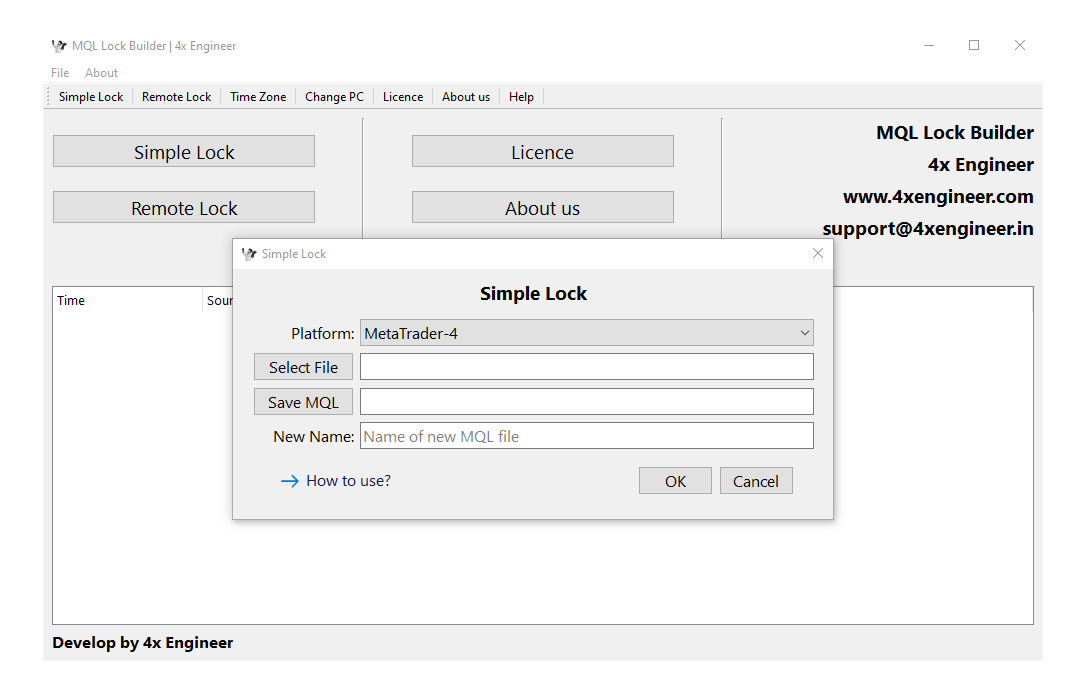
Task: Open the About menu
Action: point(101,72)
